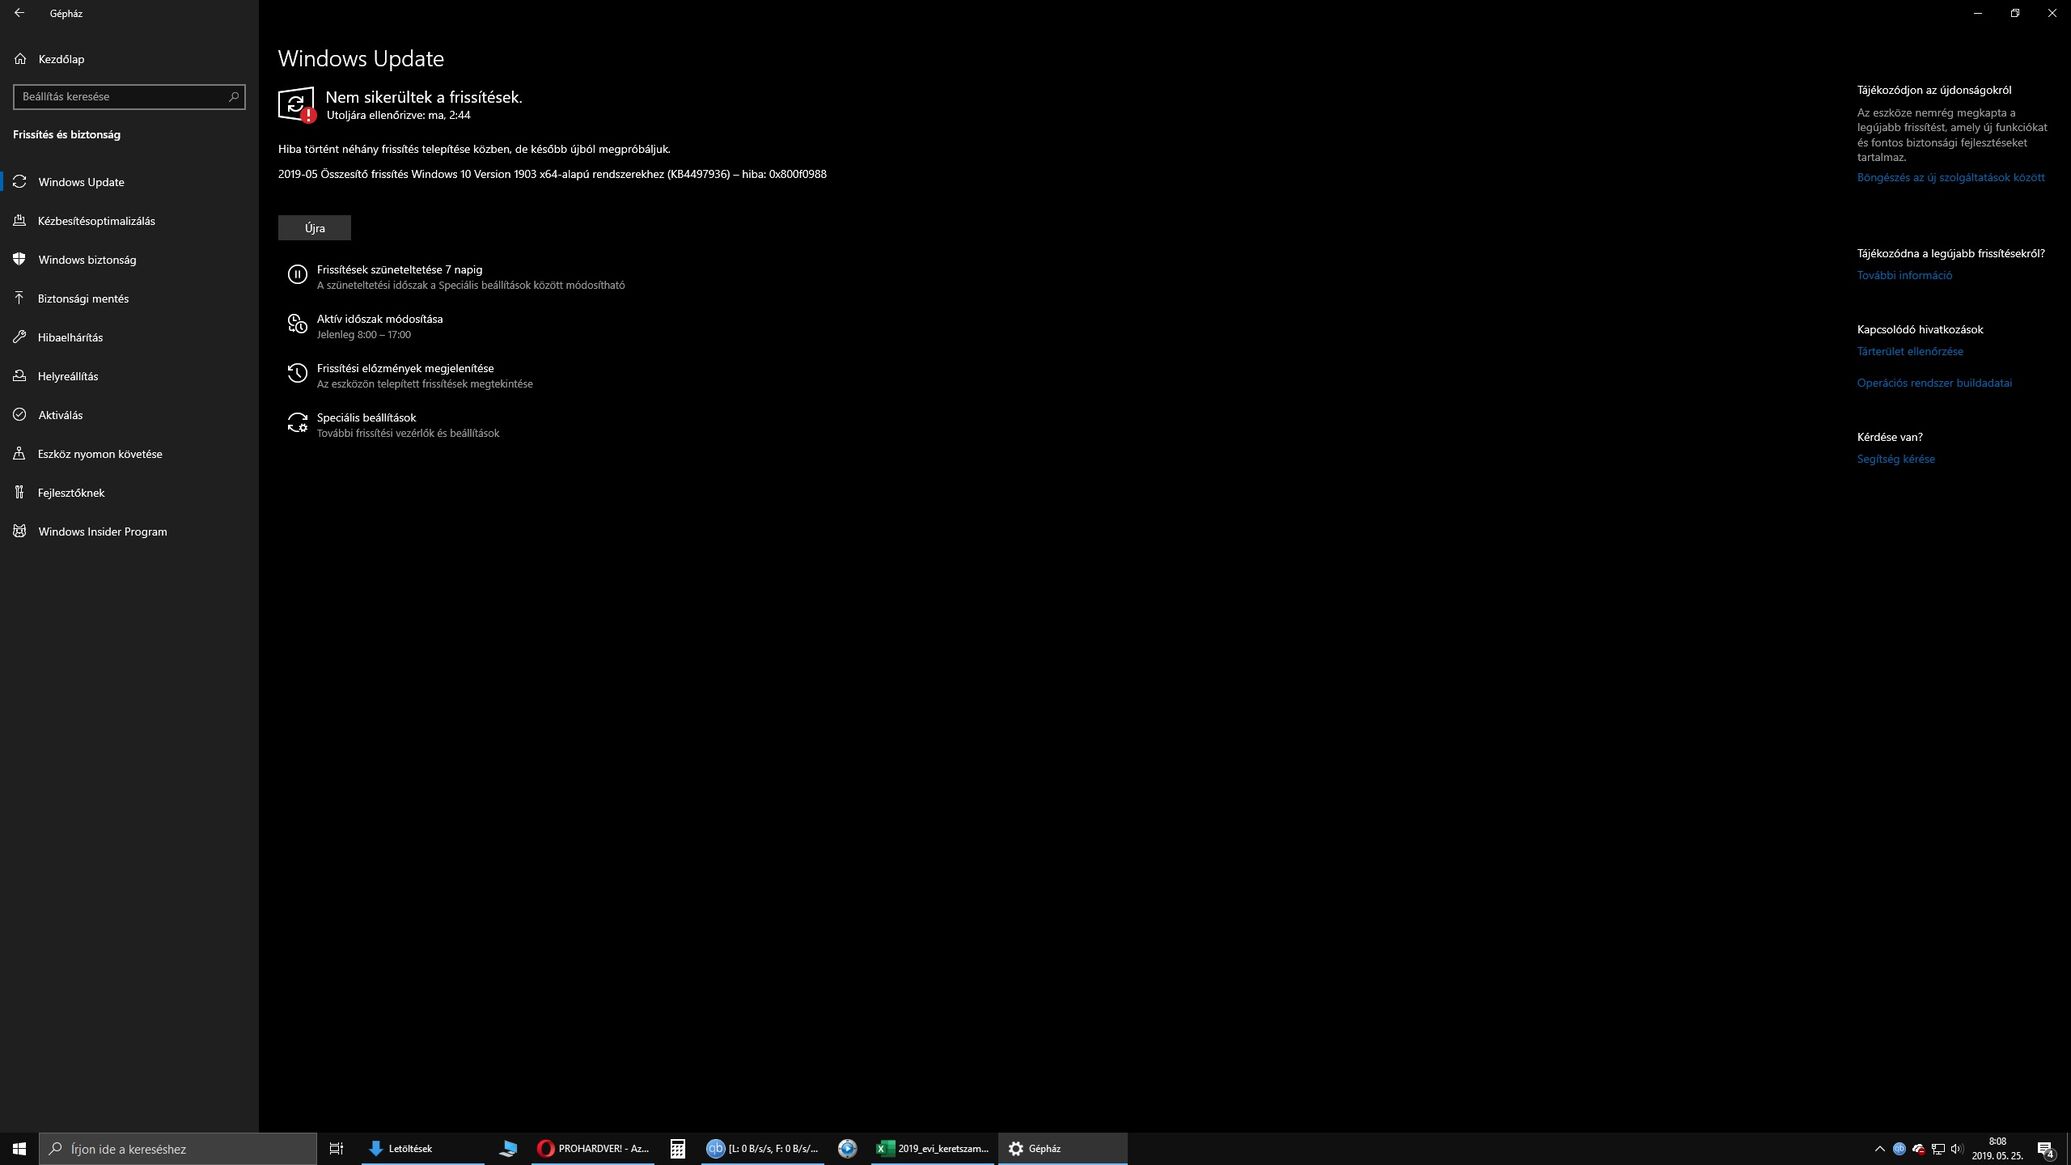Click the clock icon for Aktív időszak módosítása
Viewport: 2071px width, 1165px height.
point(297,325)
